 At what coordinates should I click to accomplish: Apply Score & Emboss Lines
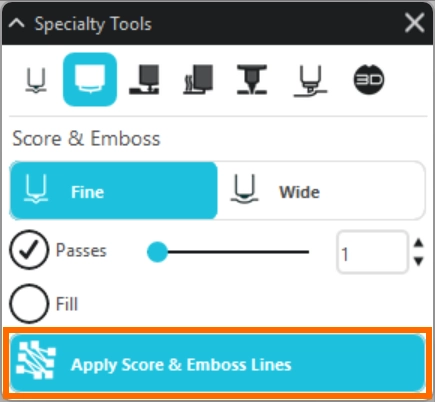point(217,363)
